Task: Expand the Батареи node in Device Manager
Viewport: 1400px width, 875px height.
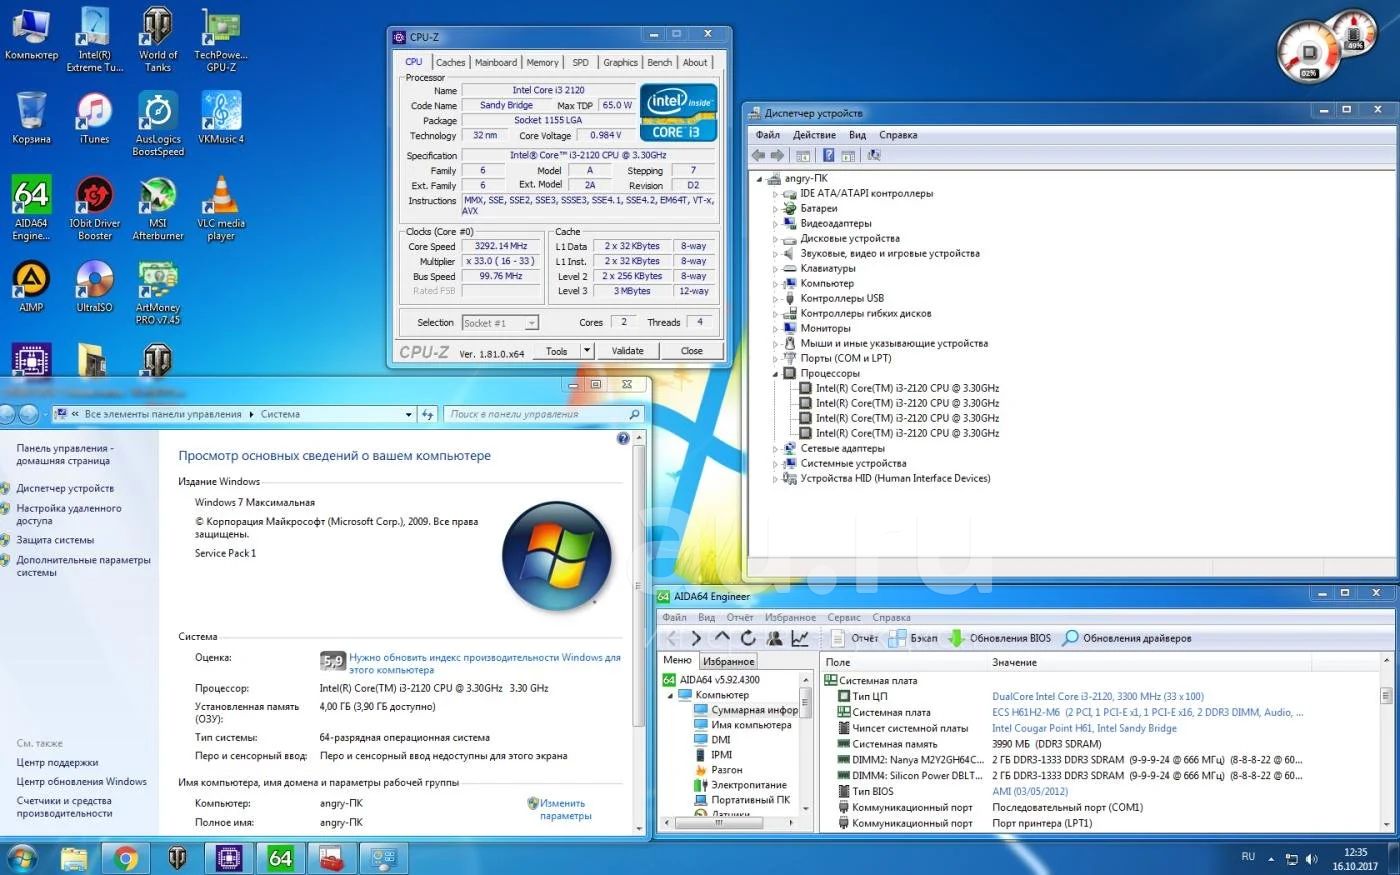Action: coord(775,209)
